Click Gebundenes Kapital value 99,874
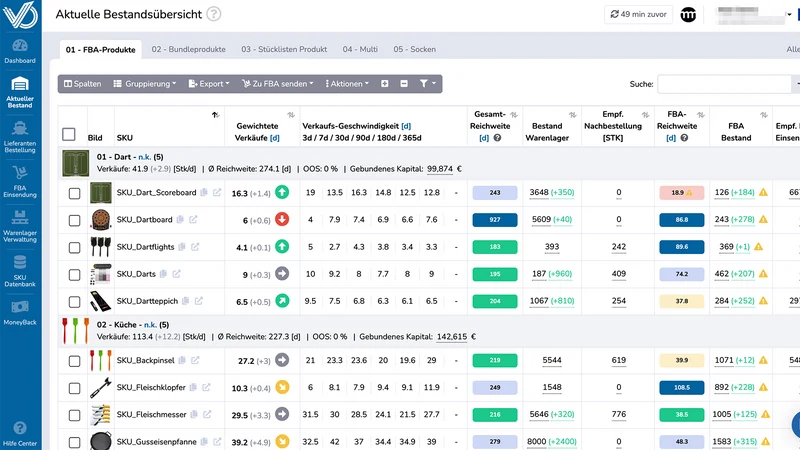 (x=440, y=169)
